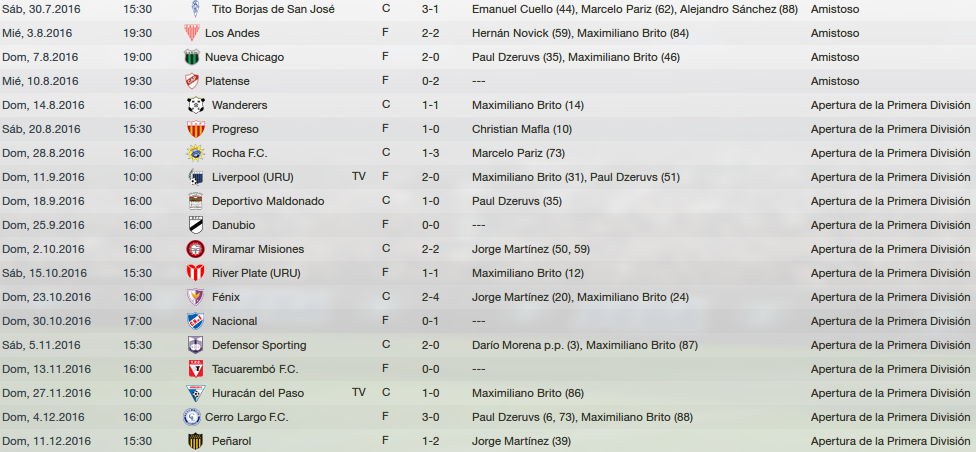Click Amistoso competition on Platense row
The image size is (976, 452).
(835, 82)
